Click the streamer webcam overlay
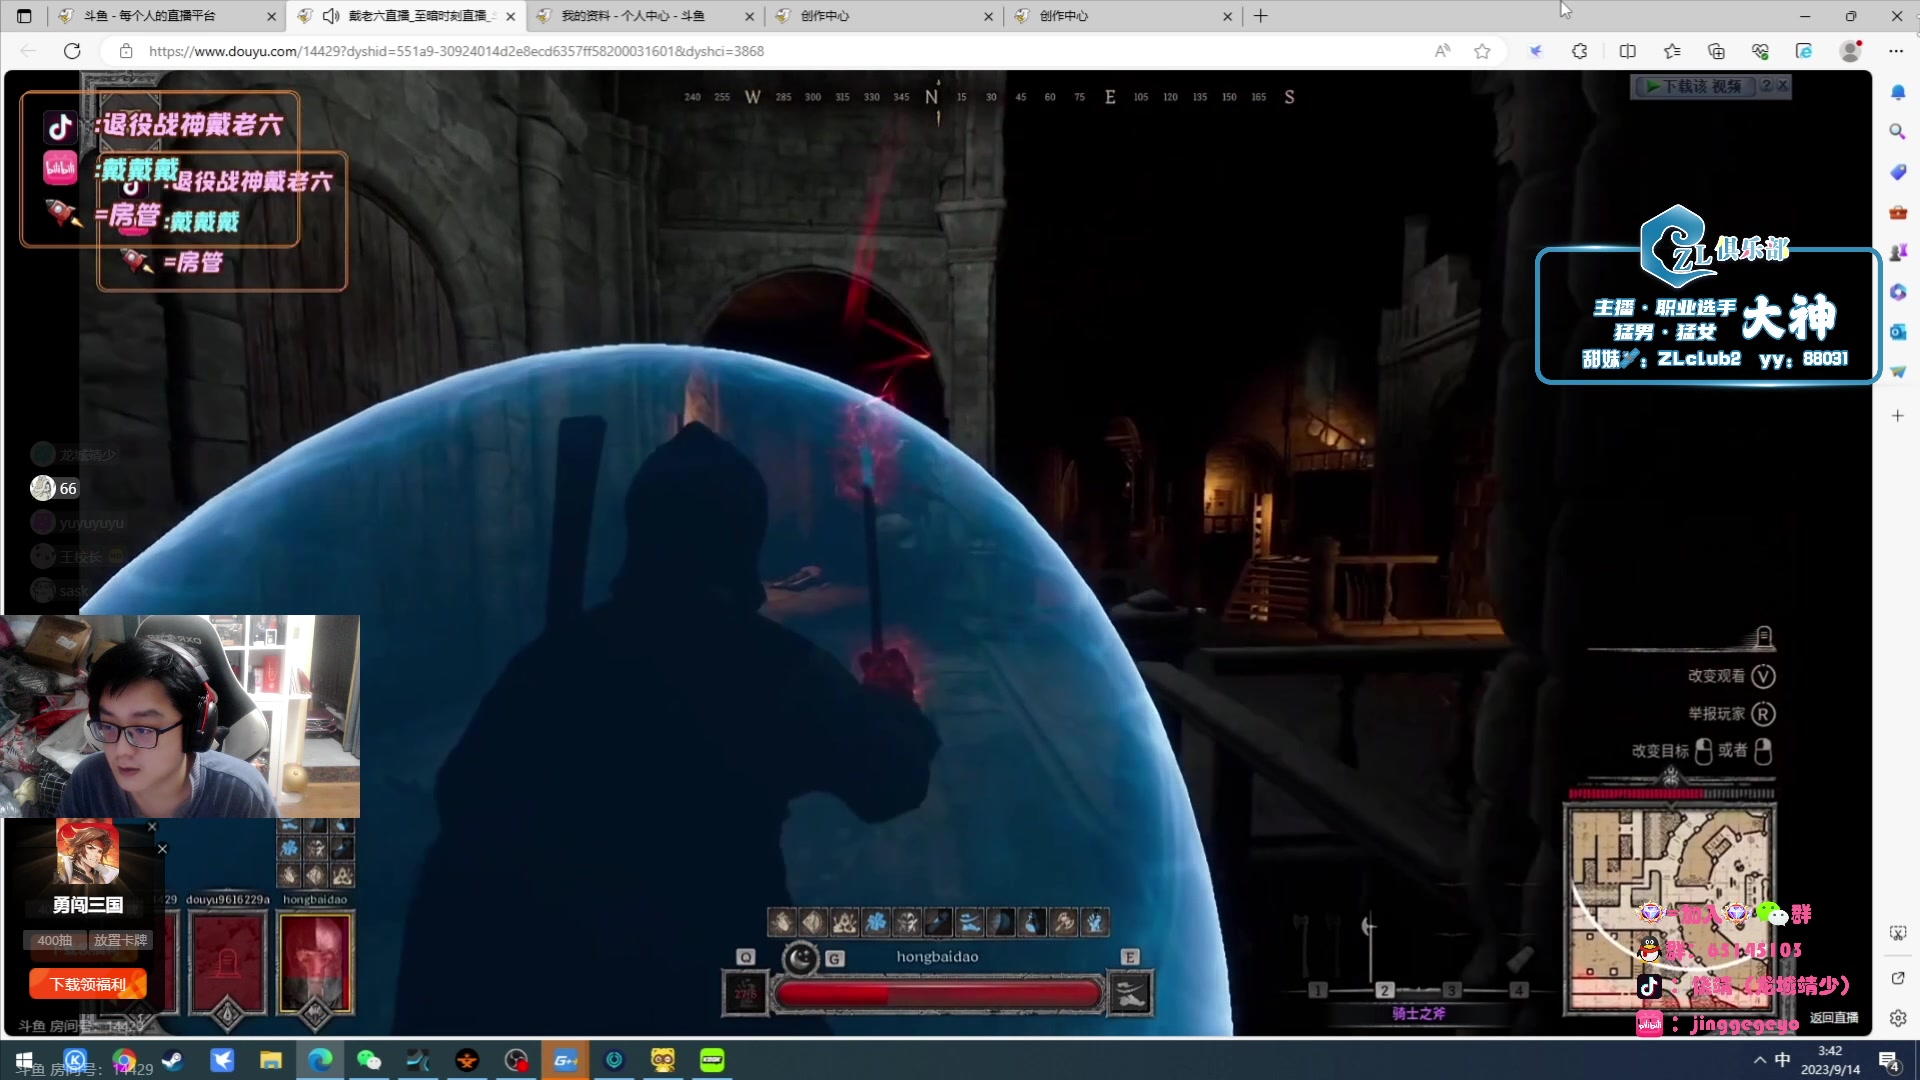Viewport: 1920px width, 1080px height. [180, 716]
